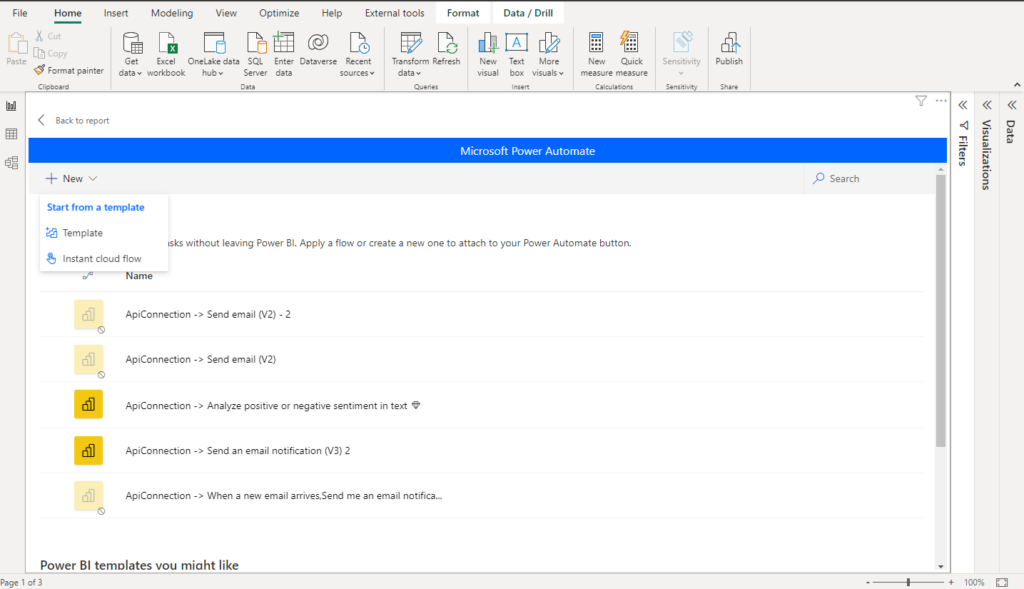Open the Recent sources dropdown

coord(358,72)
